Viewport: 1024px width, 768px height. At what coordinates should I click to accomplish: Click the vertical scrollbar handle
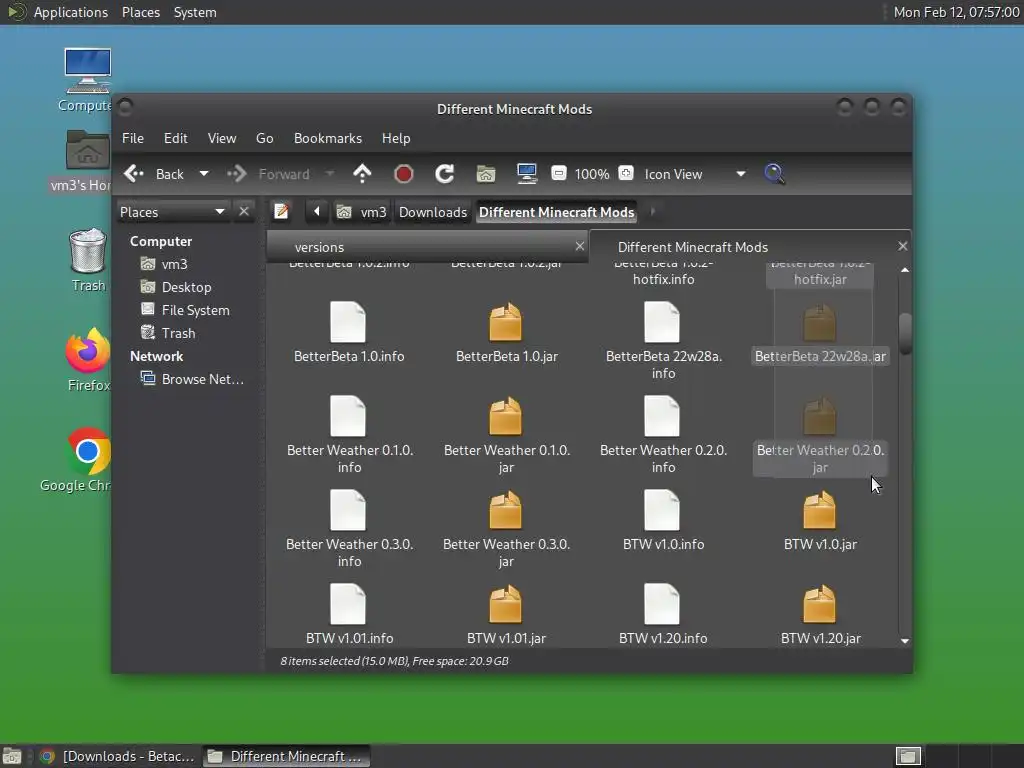click(904, 334)
